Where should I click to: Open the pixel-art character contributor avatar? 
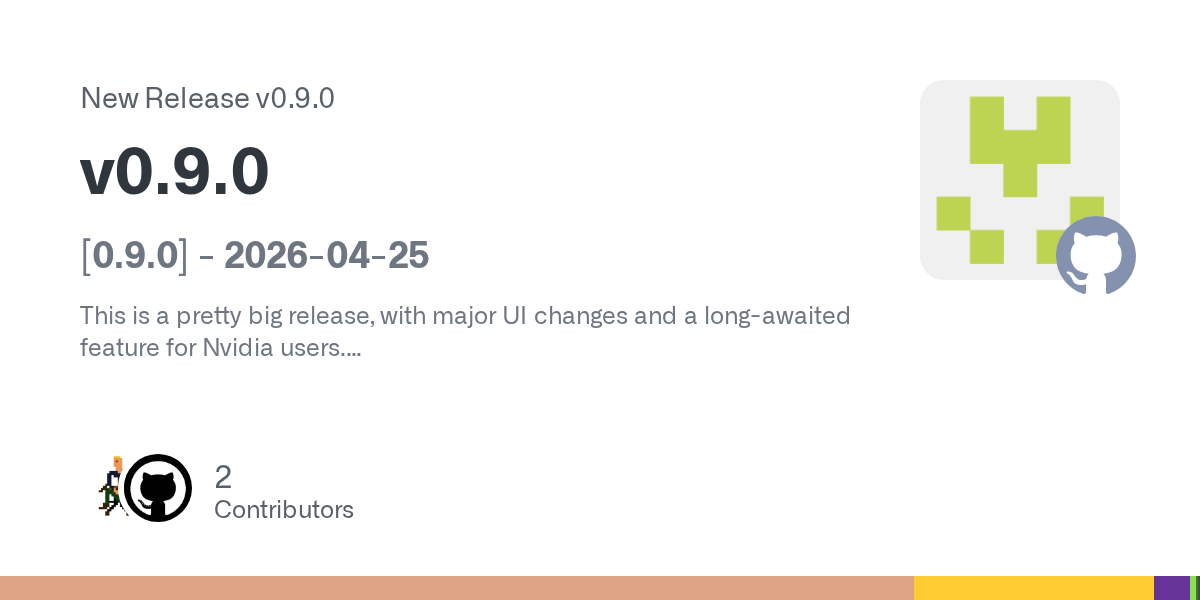click(111, 487)
